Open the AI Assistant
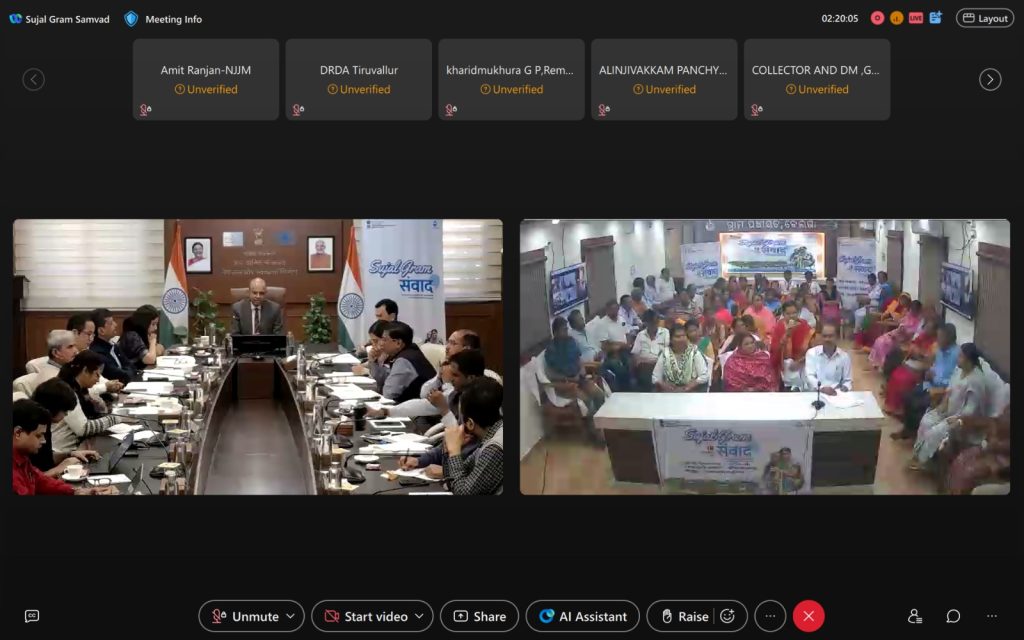Screen dimensions: 1024x640 [583, 616]
